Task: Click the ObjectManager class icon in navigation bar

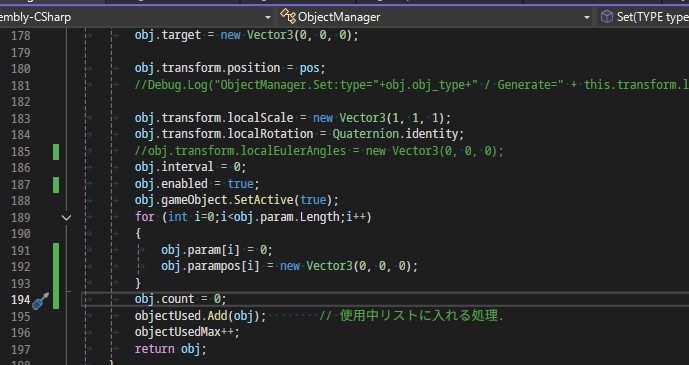Action: 287,17
